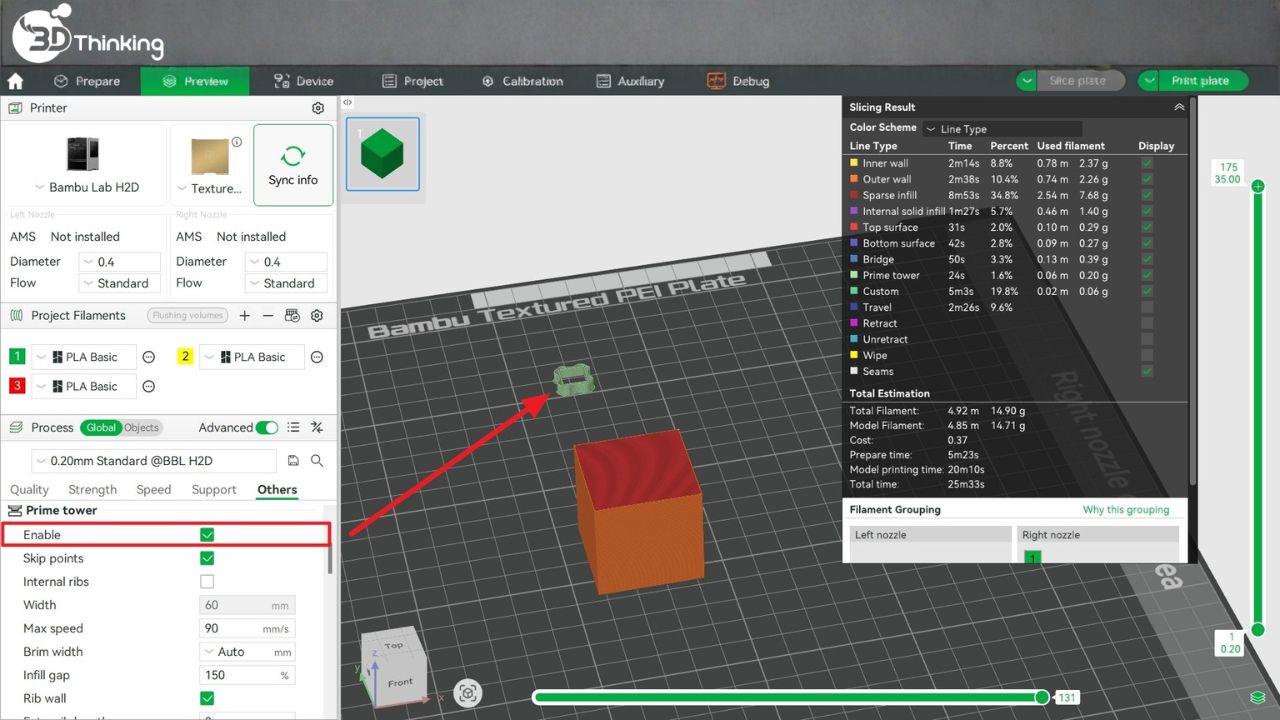Edit filament 1 preset via ellipsis icon
Image resolution: width=1280 pixels, height=720 pixels.
[149, 357]
